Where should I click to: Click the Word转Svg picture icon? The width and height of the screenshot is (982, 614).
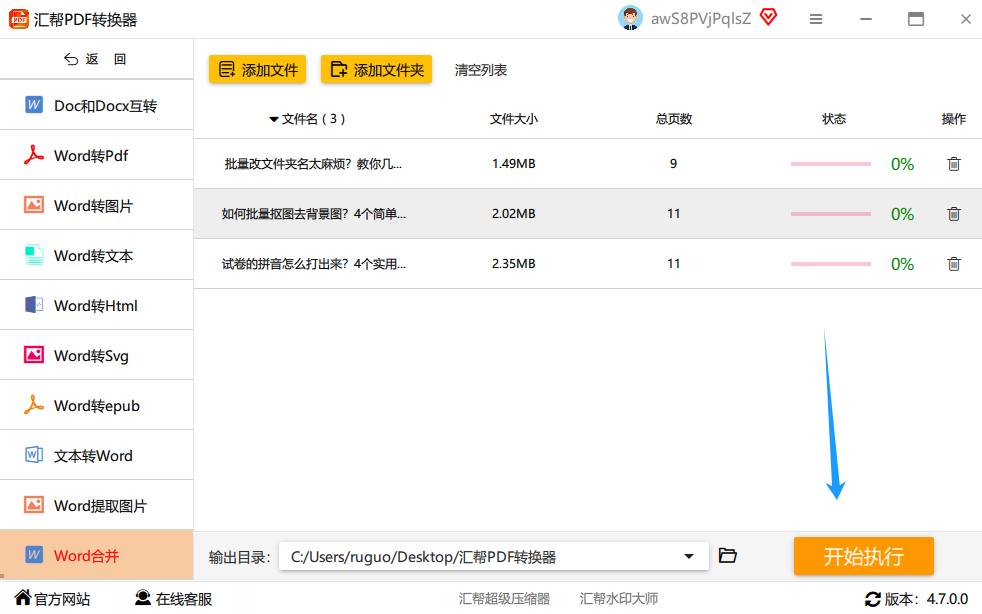pyautogui.click(x=34, y=355)
